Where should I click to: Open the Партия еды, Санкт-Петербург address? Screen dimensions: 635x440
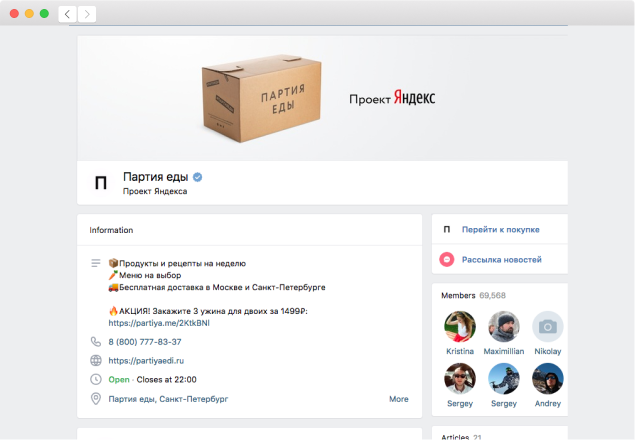point(168,398)
